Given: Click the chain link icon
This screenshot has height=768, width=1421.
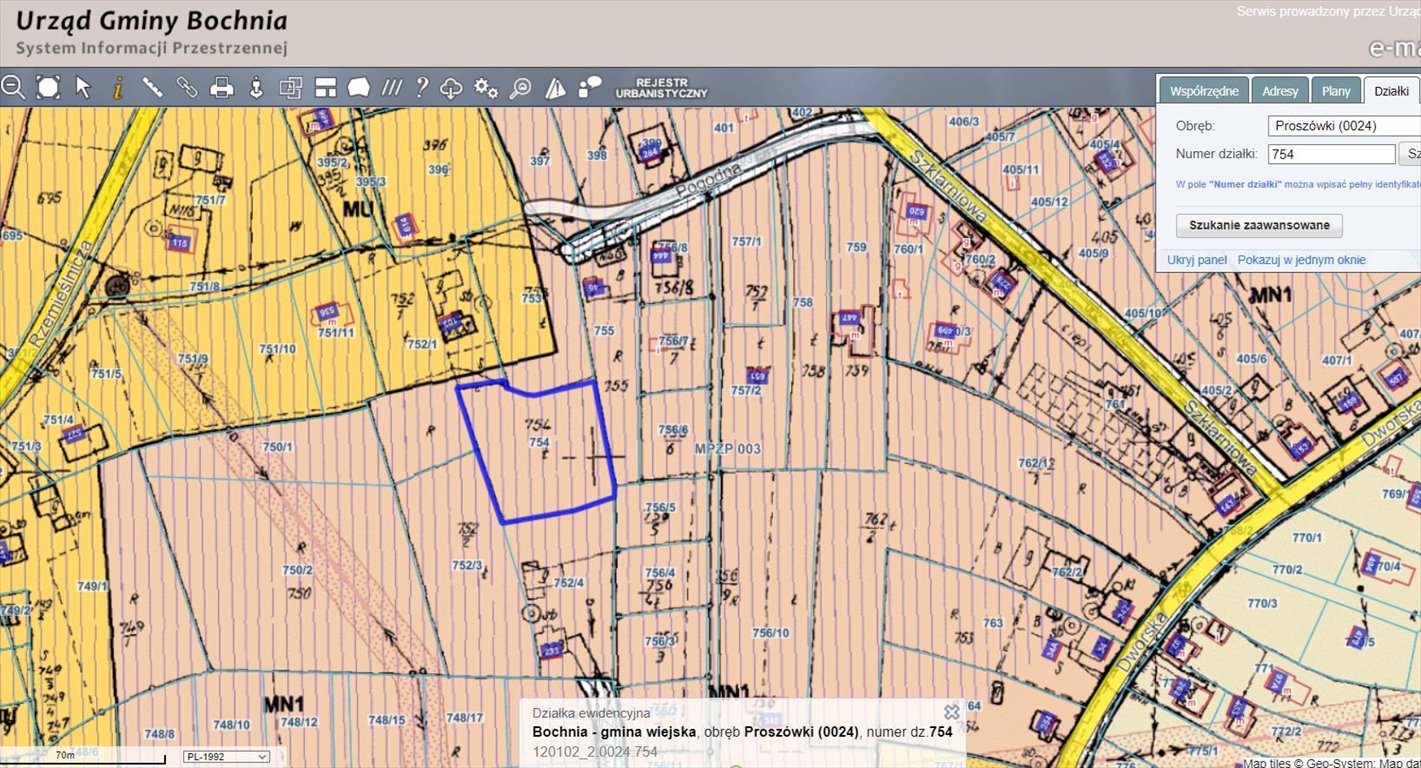Looking at the screenshot, I should click(187, 87).
